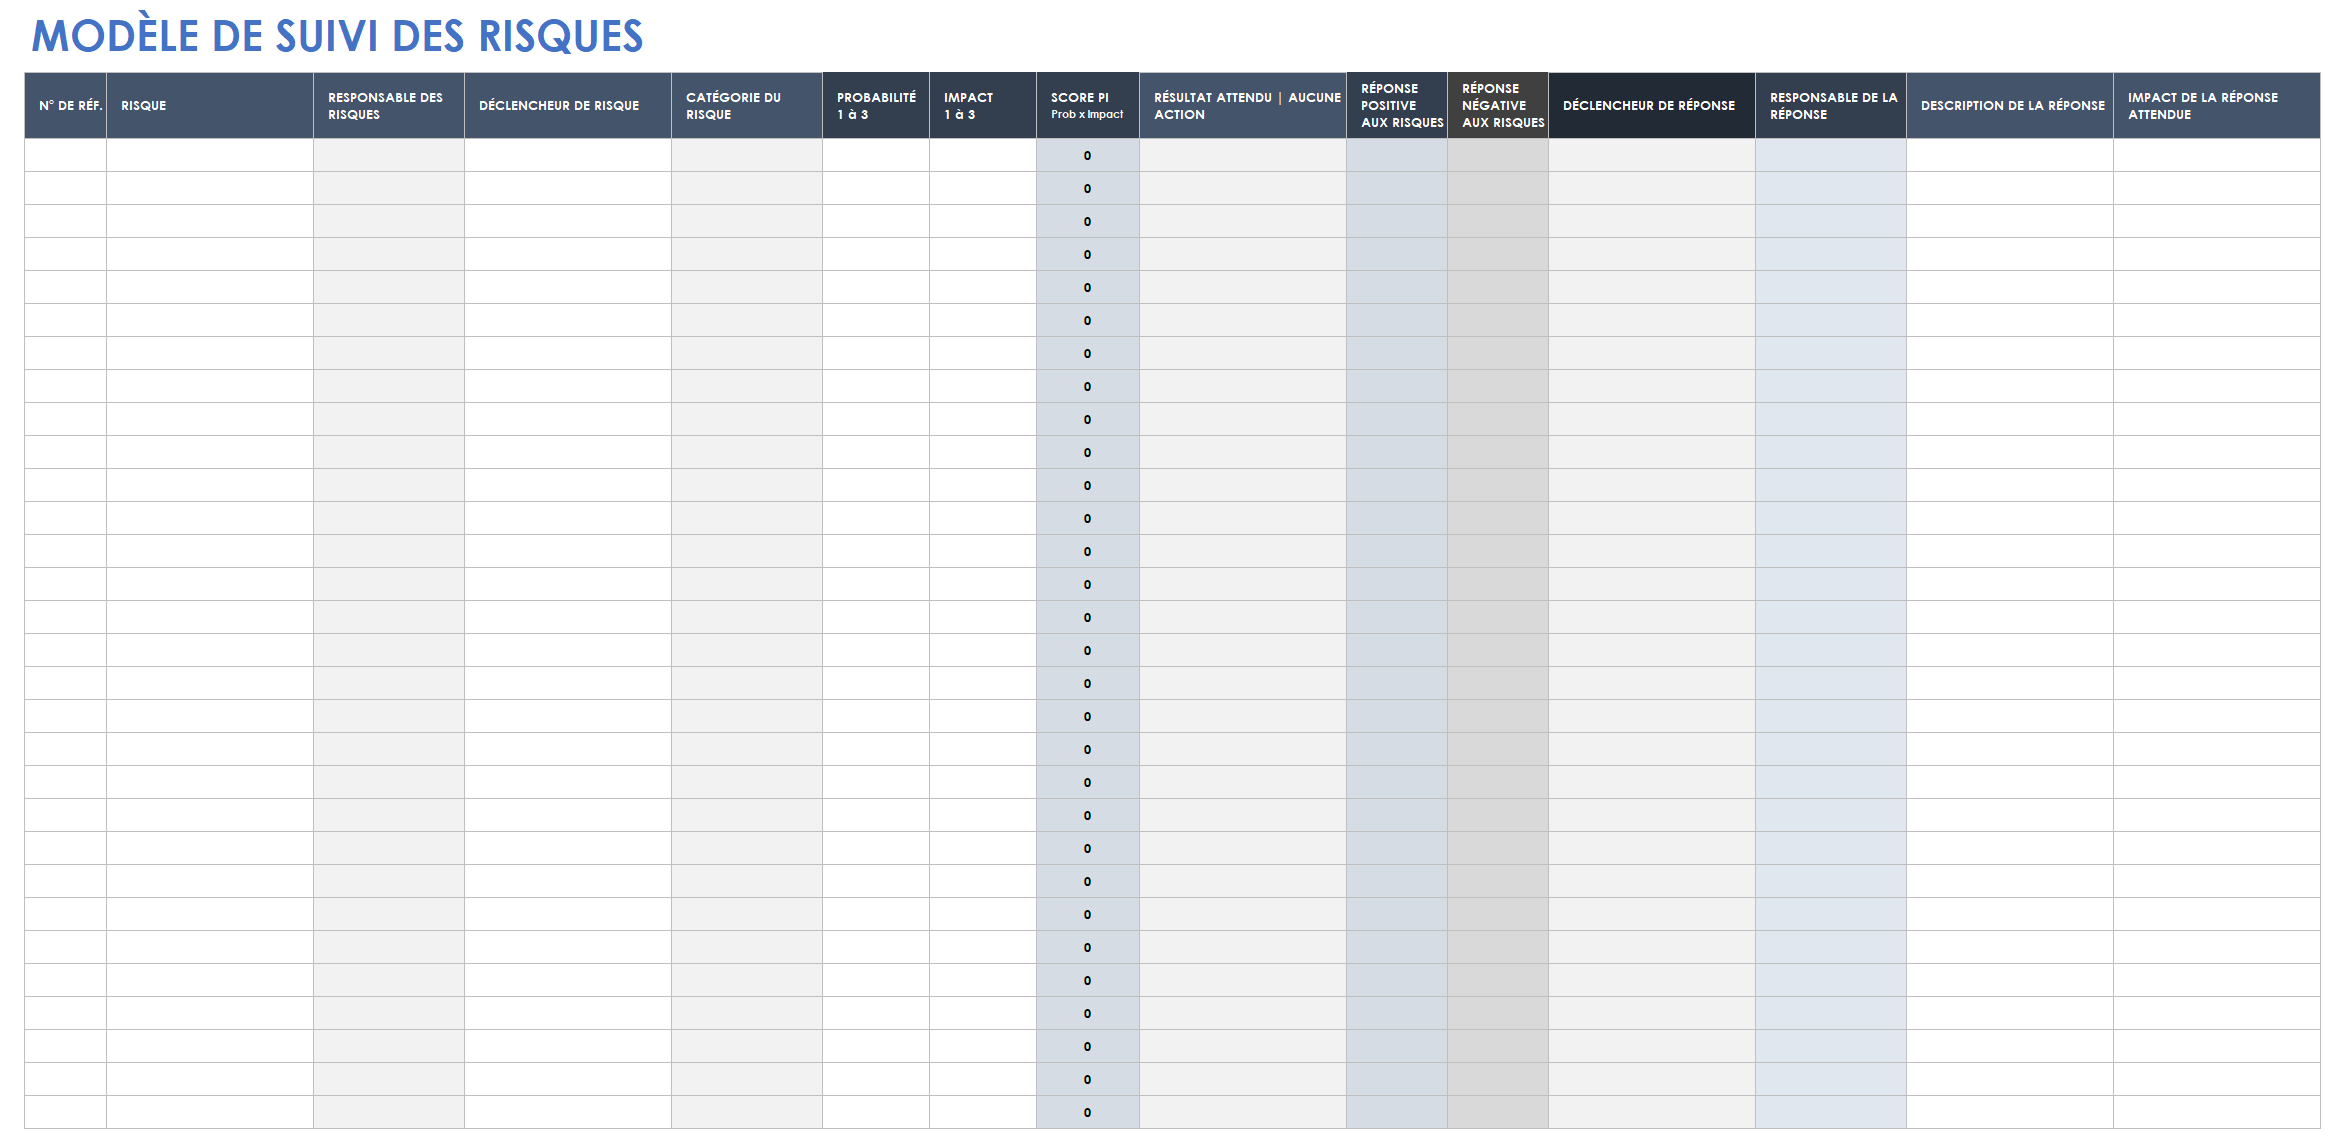The height and width of the screenshot is (1147, 2345).
Task: Click the "IMPACT DE LA RÉPONSE ATTENDUE" header
Action: coord(2217,105)
